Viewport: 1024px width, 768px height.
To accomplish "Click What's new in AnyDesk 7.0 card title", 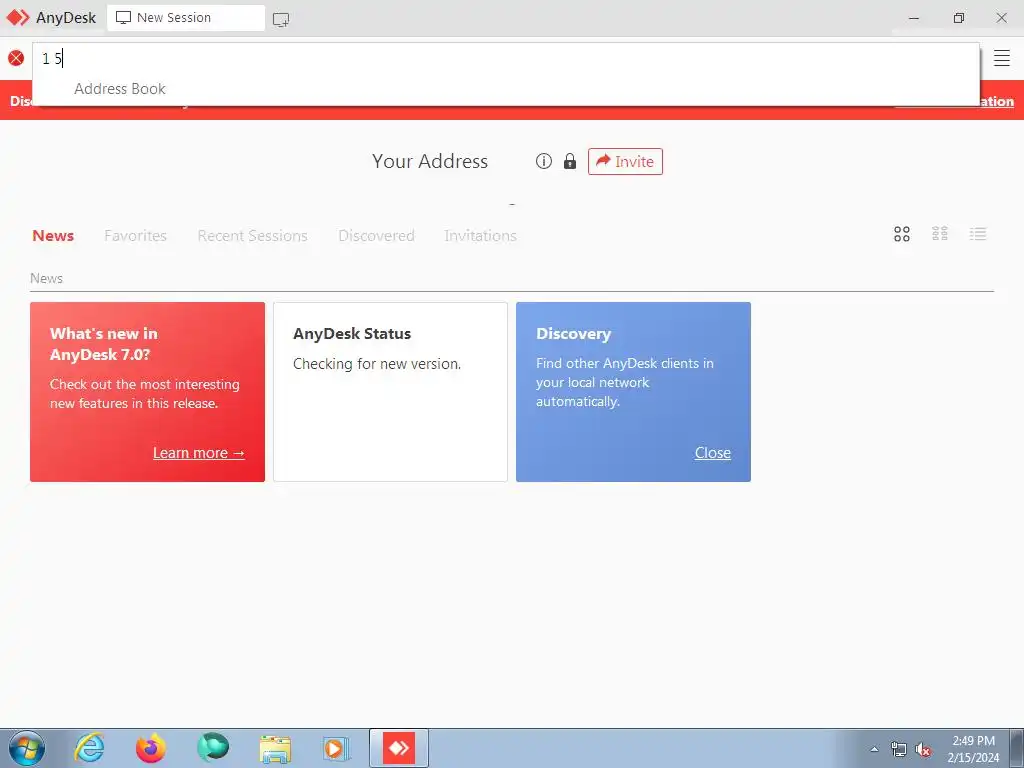I will (x=103, y=344).
